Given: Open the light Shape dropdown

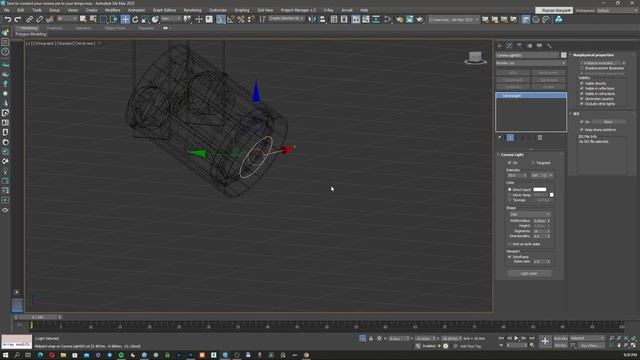Looking at the screenshot, I should click(x=530, y=214).
